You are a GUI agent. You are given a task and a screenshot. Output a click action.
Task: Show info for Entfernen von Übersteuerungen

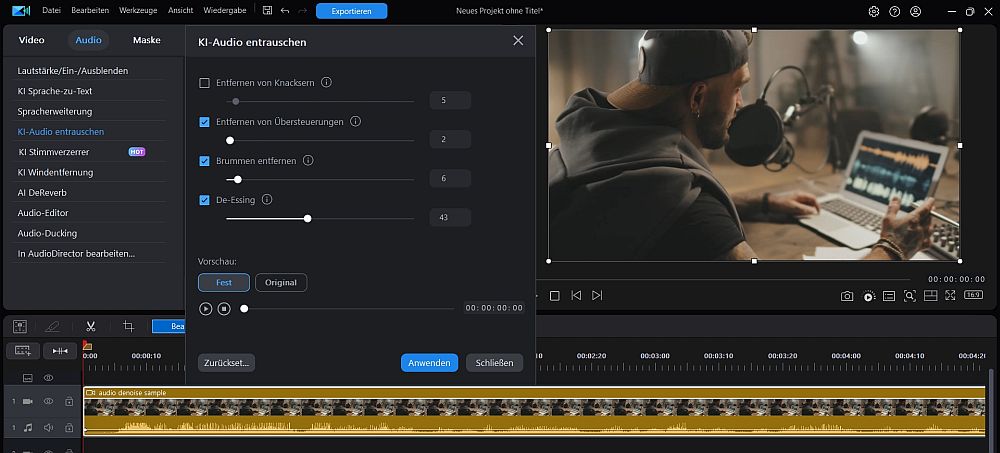356,121
